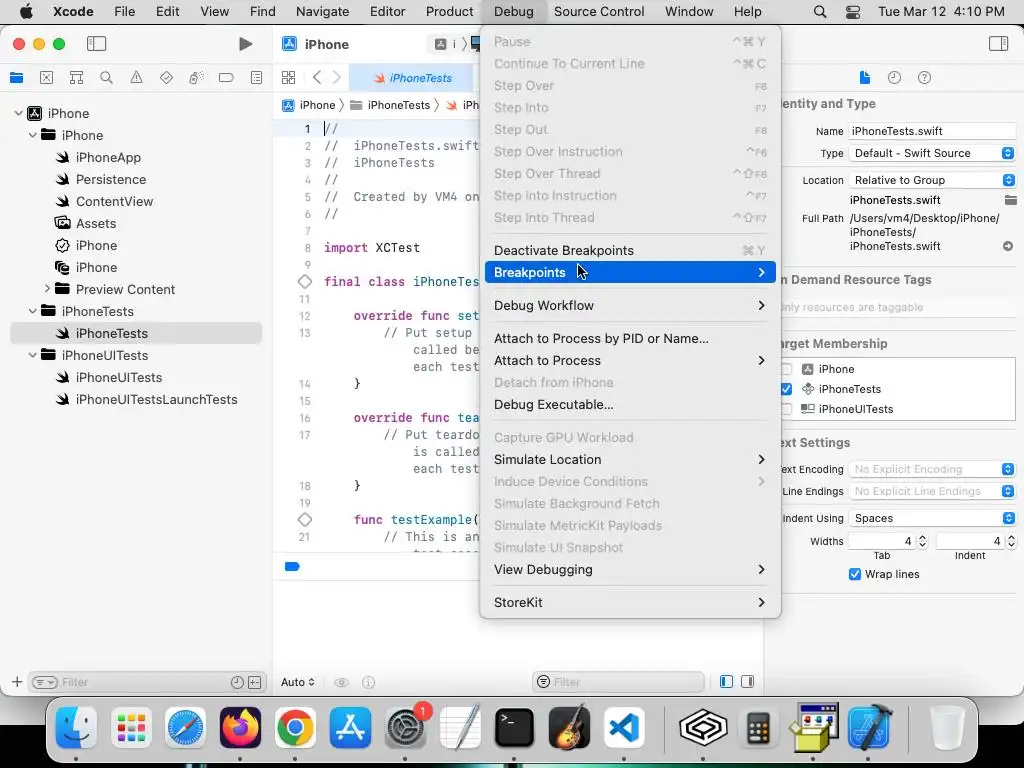Open the Debug Workflow submenu

coord(630,306)
